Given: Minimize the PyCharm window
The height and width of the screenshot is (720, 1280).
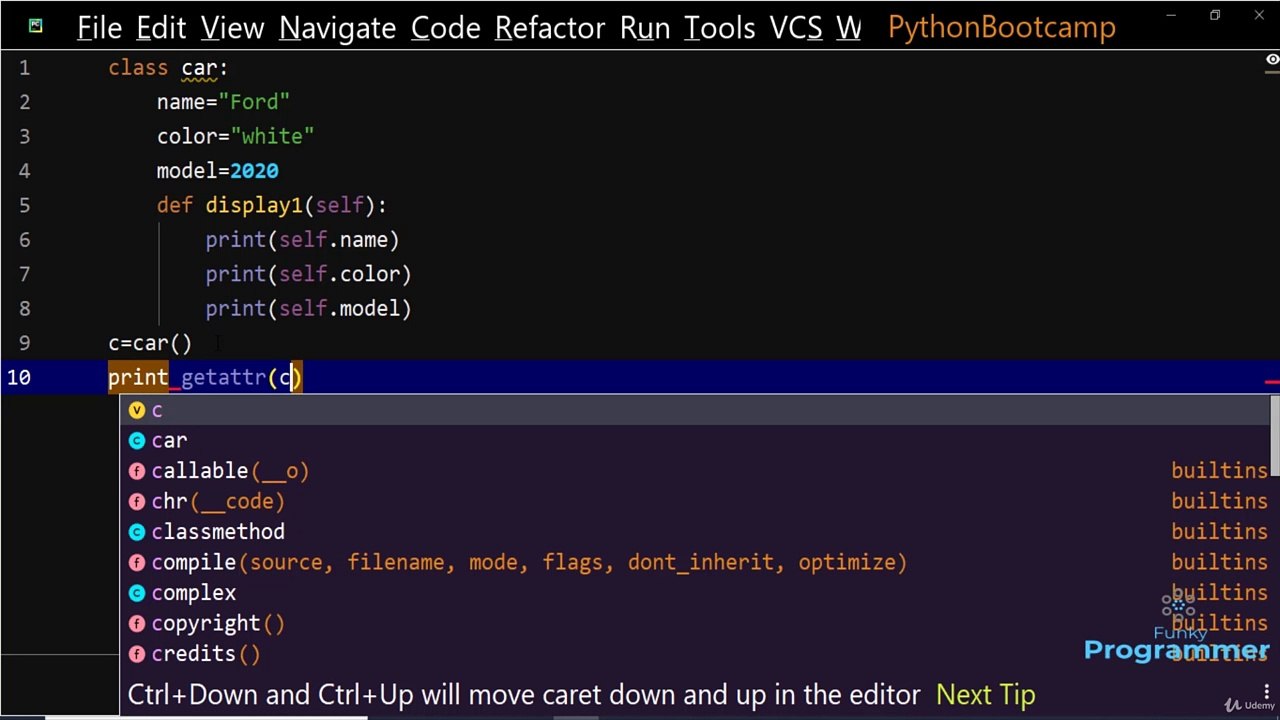Looking at the screenshot, I should click(x=1171, y=15).
